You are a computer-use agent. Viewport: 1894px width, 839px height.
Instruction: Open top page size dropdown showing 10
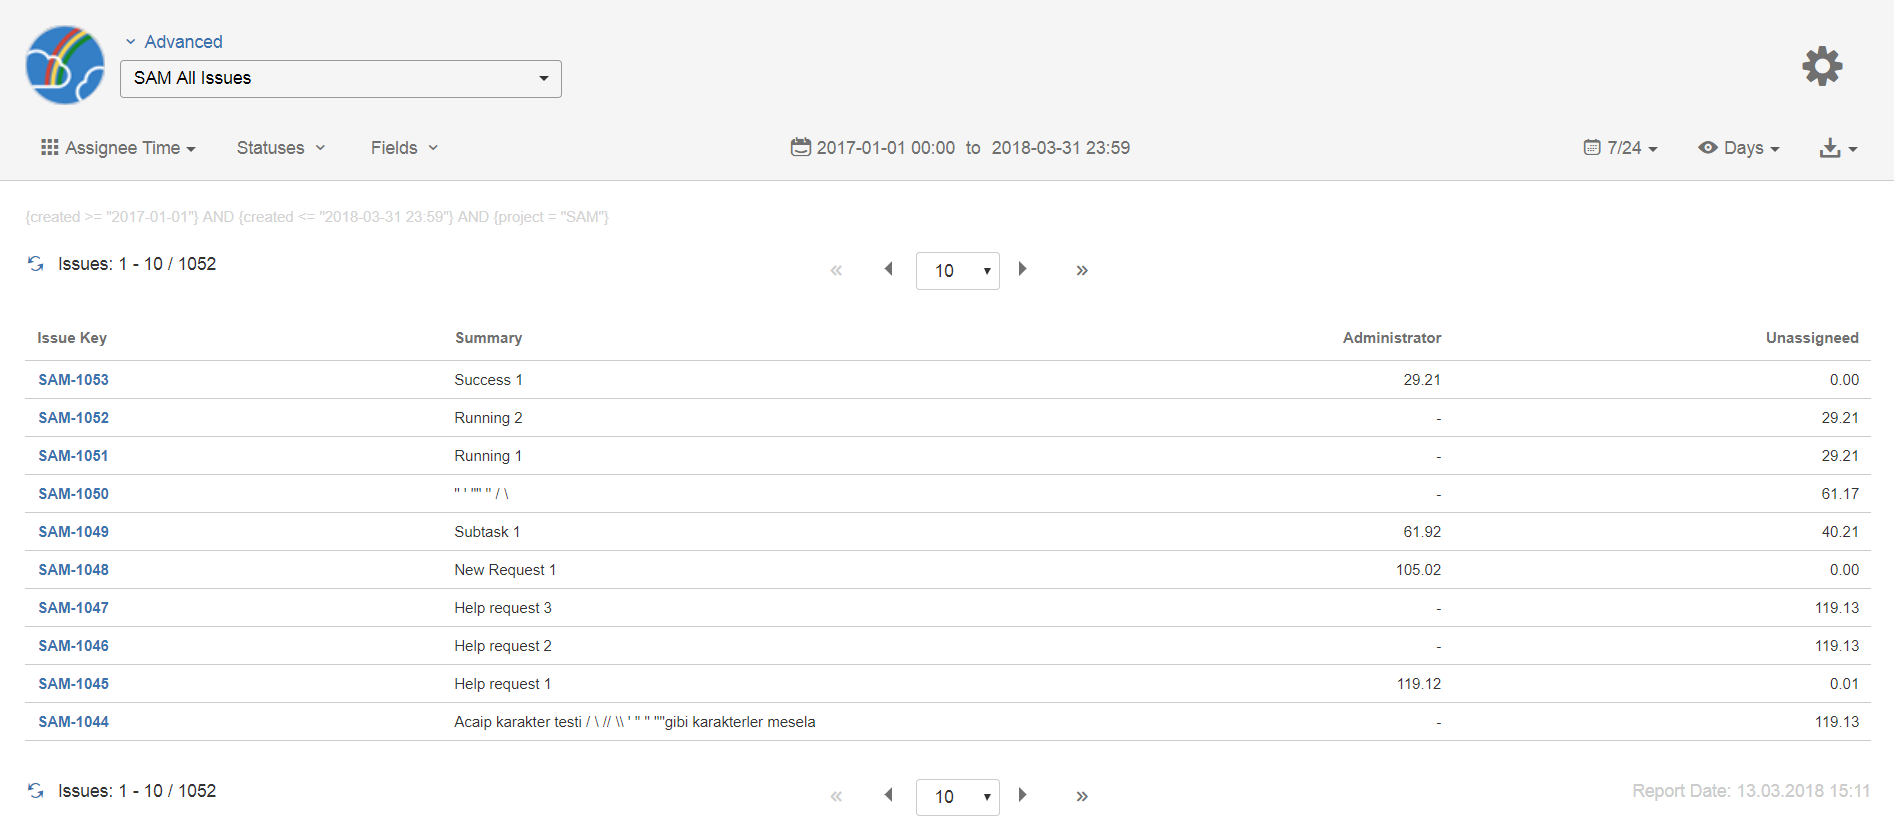pyautogui.click(x=957, y=271)
